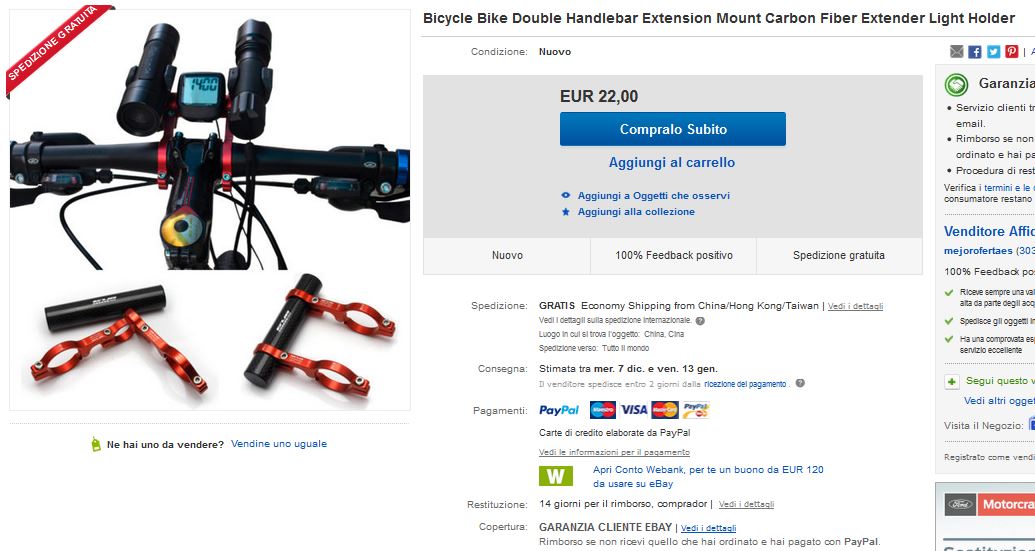Buy now with Compralo Subito button
Viewport: 1035px width, 551px height.
pyautogui.click(x=673, y=129)
